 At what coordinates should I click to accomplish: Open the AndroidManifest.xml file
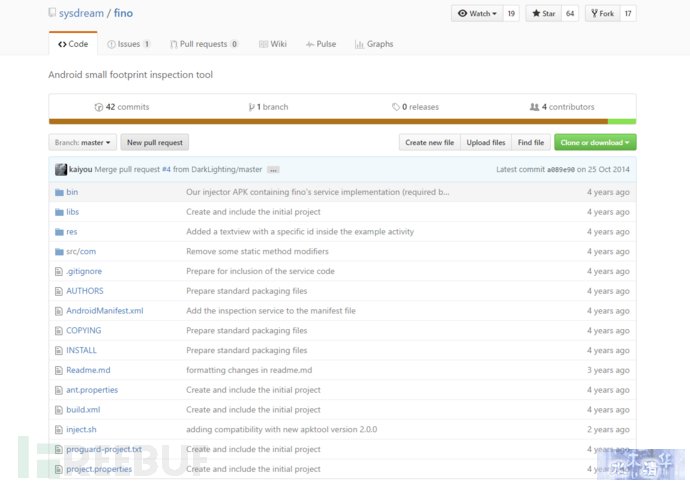pyautogui.click(x=105, y=311)
